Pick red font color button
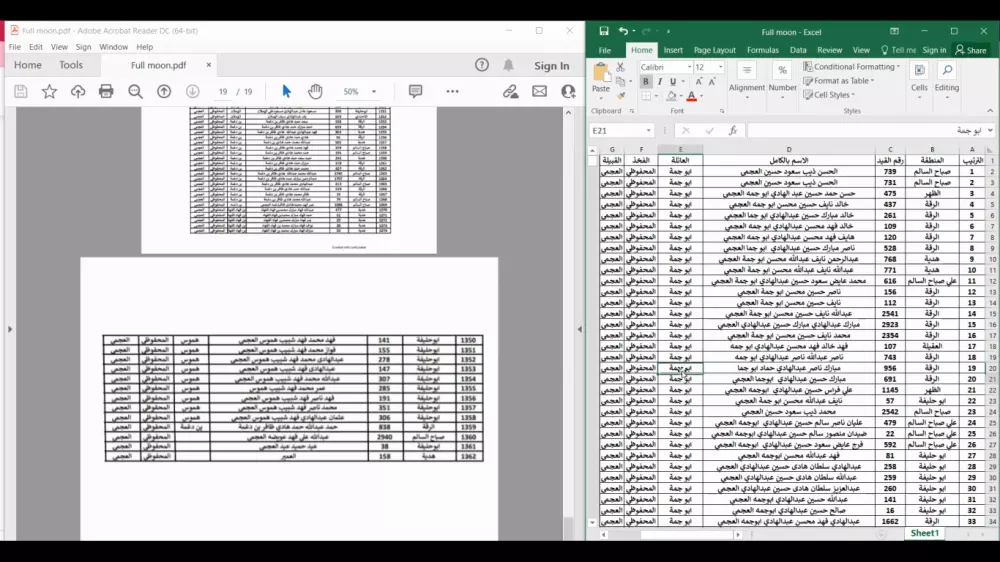 (x=691, y=96)
